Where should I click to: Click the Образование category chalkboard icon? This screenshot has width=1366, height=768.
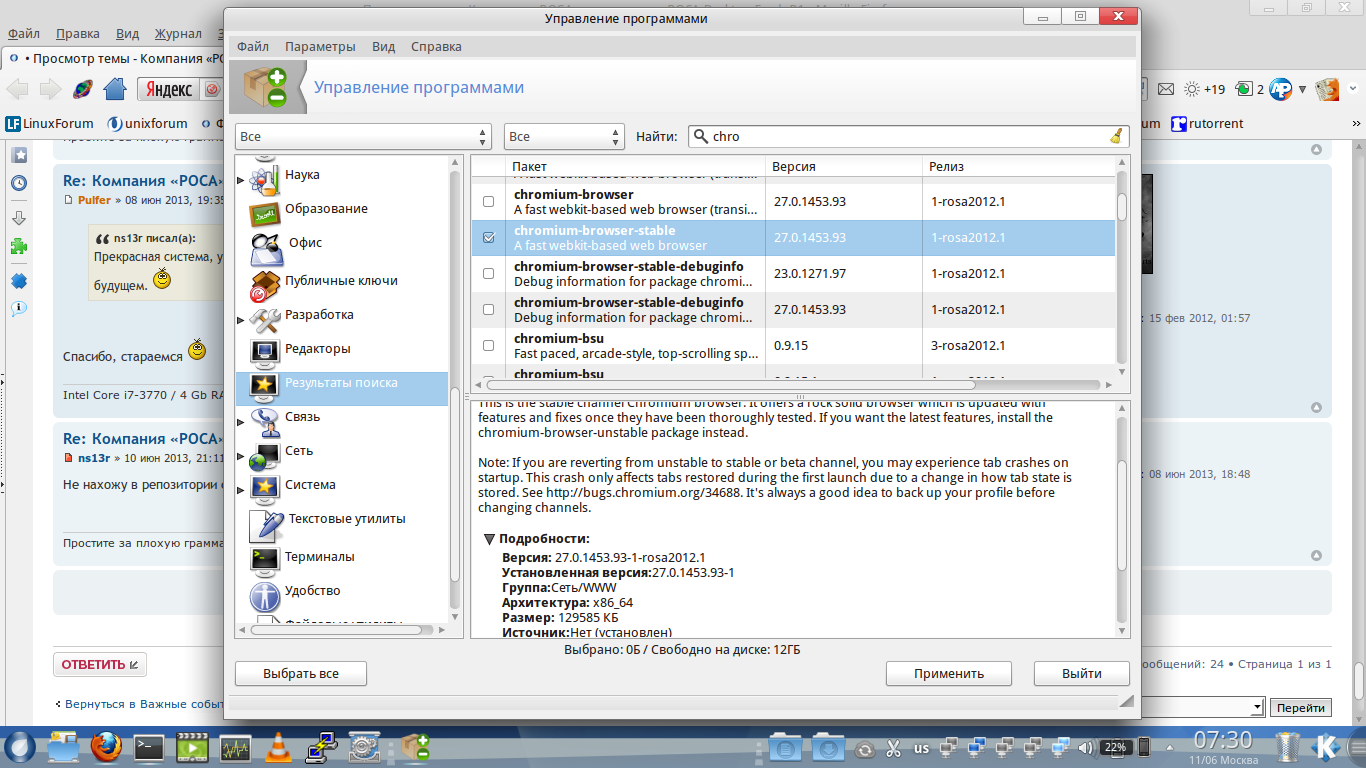pos(264,211)
